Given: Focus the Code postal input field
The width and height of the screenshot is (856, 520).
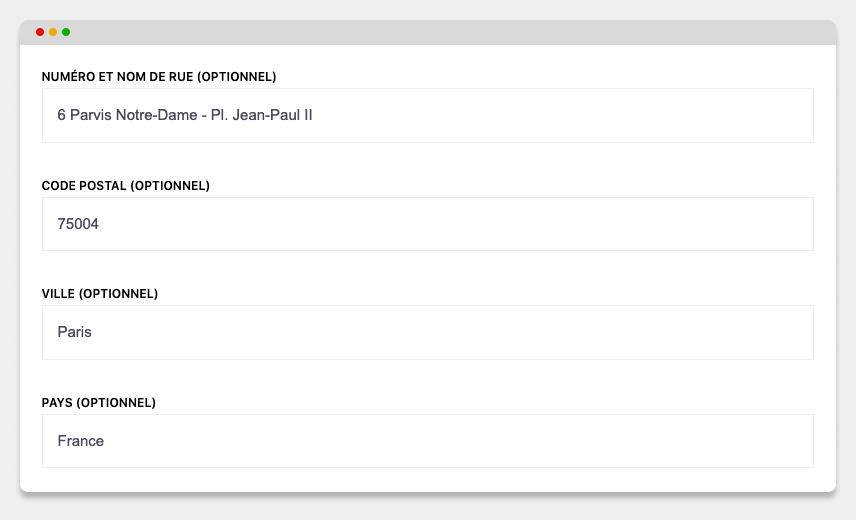Looking at the screenshot, I should (x=428, y=224).
